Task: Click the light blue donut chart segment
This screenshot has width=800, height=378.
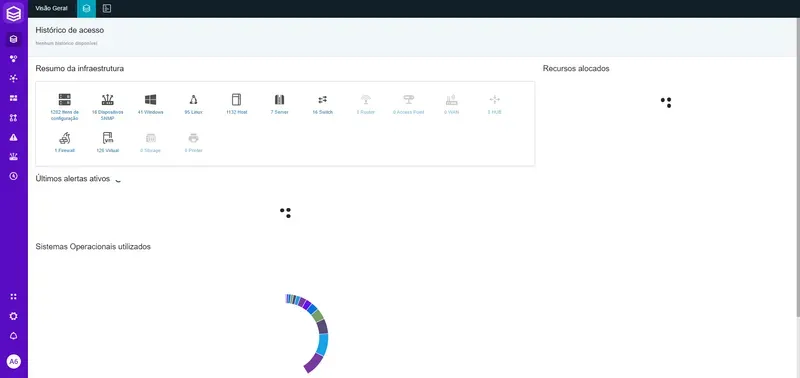Action: click(322, 344)
